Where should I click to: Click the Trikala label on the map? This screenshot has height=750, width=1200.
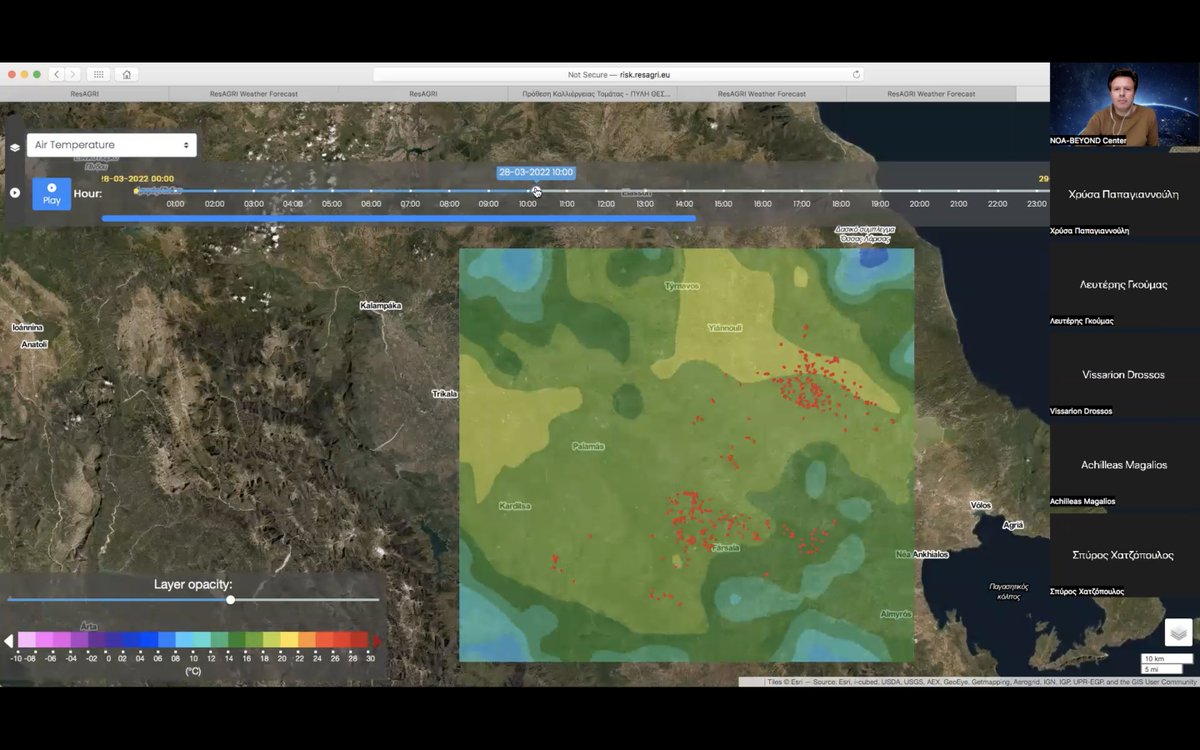tap(444, 394)
